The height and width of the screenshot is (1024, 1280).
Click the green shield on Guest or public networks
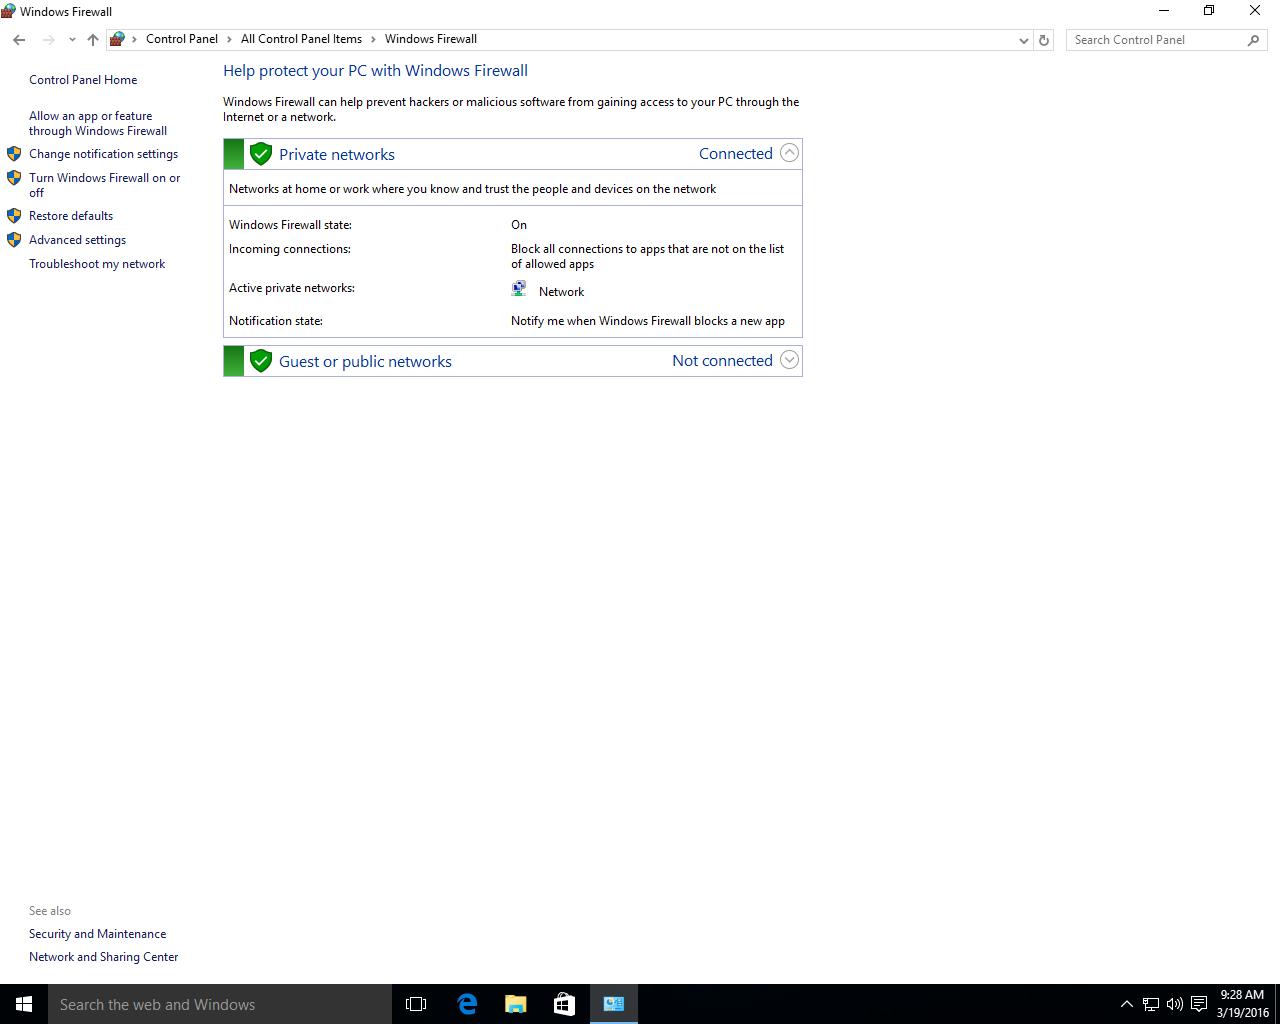(261, 361)
